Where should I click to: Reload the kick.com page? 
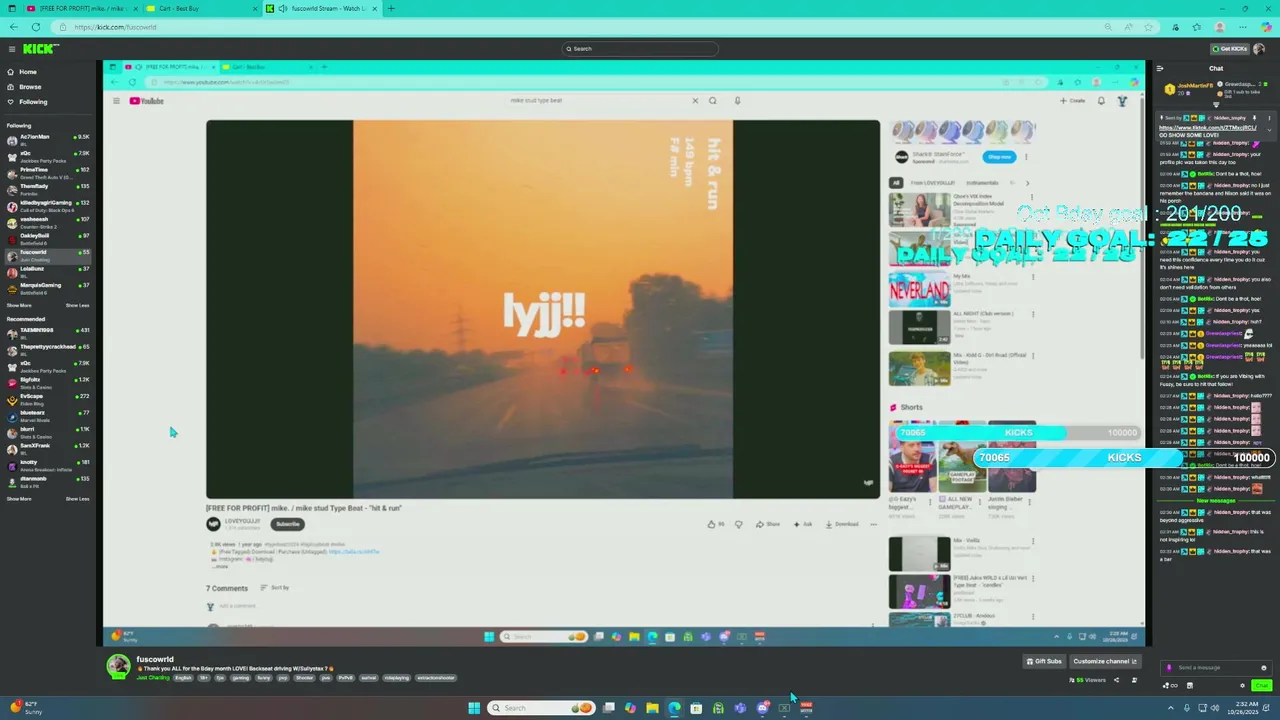(35, 27)
